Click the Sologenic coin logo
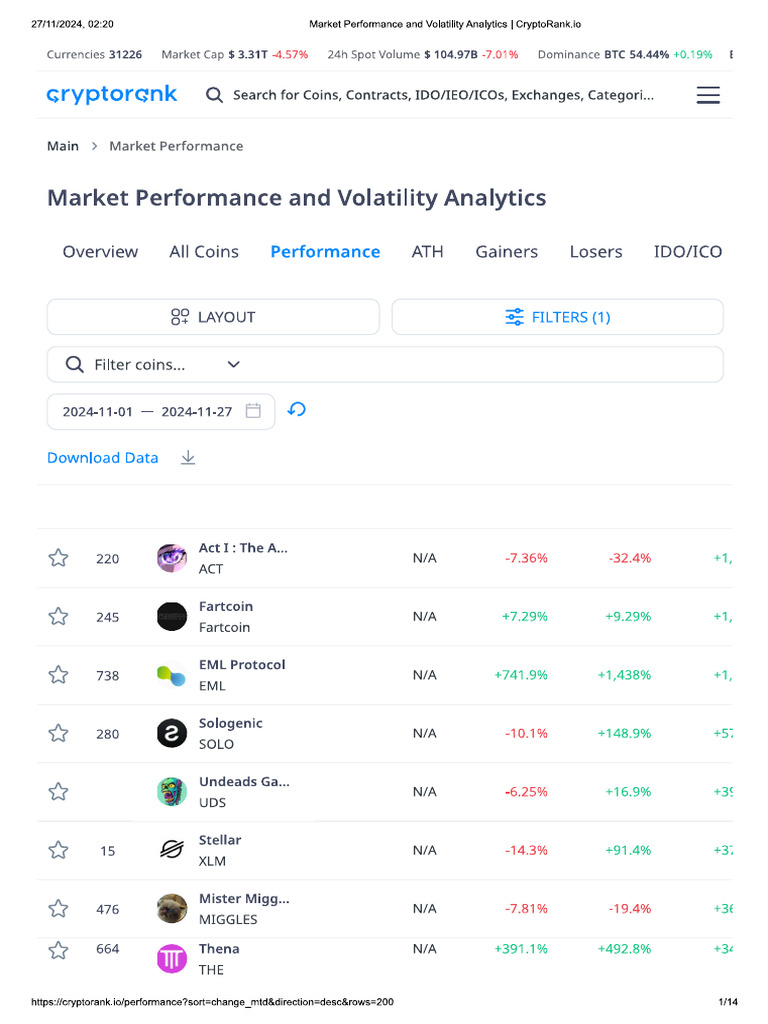Screen dimensions: 768x1024 pos(172,733)
